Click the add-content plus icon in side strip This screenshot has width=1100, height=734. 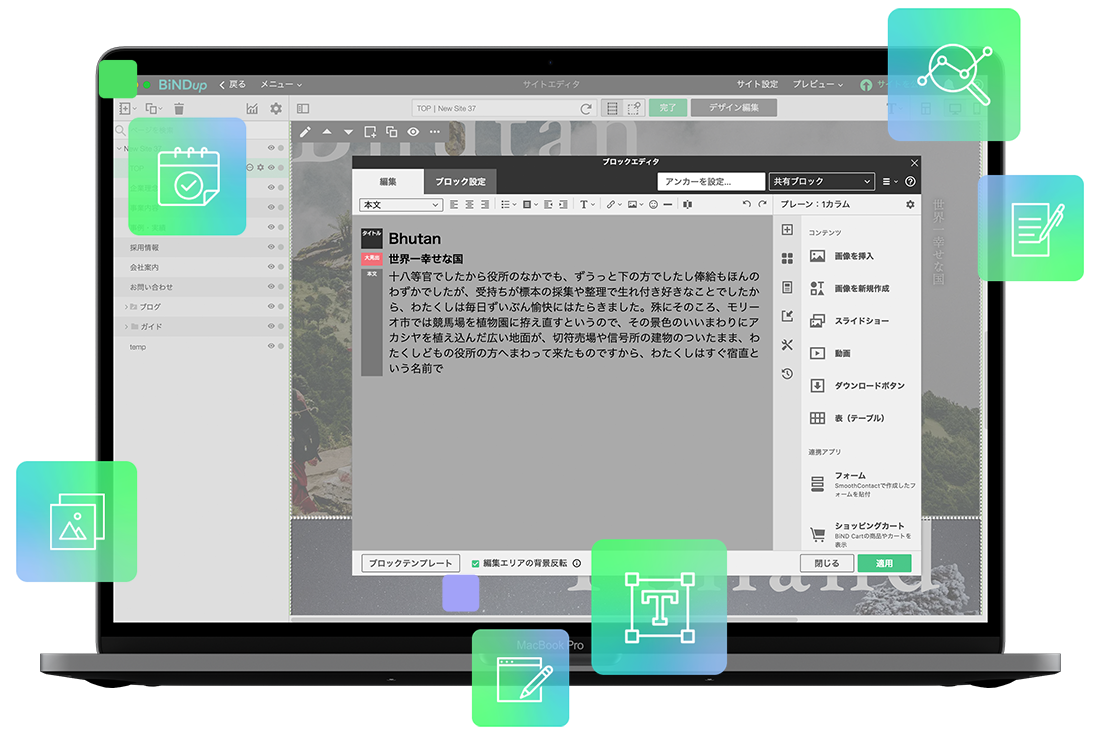[x=787, y=229]
